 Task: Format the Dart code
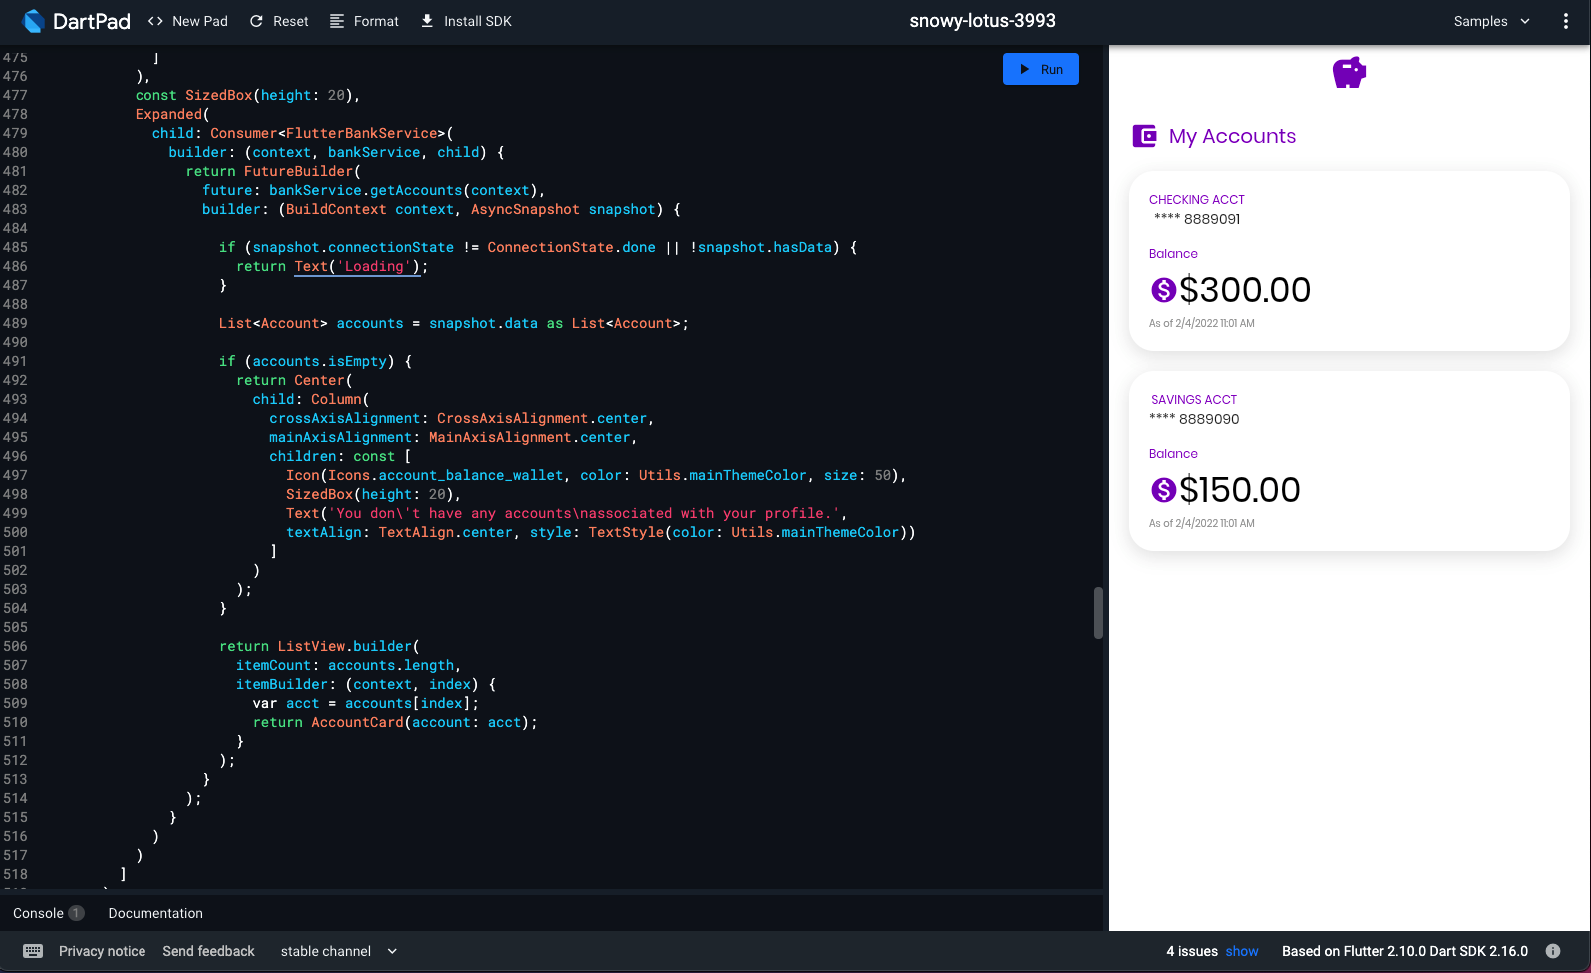tap(364, 21)
